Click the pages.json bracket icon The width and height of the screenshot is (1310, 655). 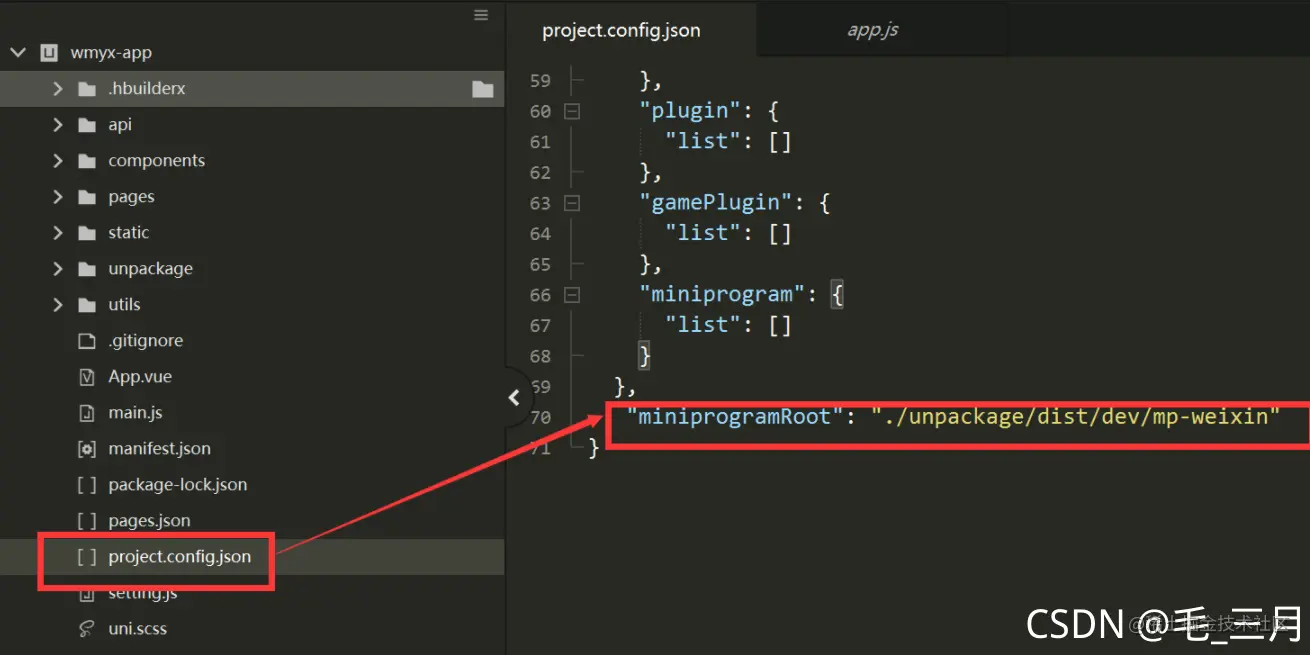pyautogui.click(x=86, y=521)
